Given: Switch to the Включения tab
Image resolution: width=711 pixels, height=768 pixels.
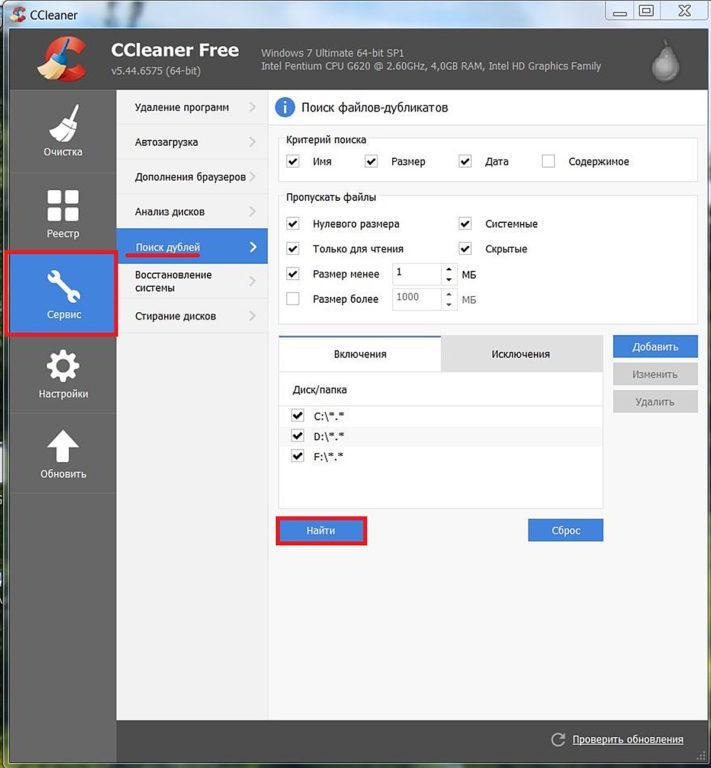Looking at the screenshot, I should coord(360,354).
